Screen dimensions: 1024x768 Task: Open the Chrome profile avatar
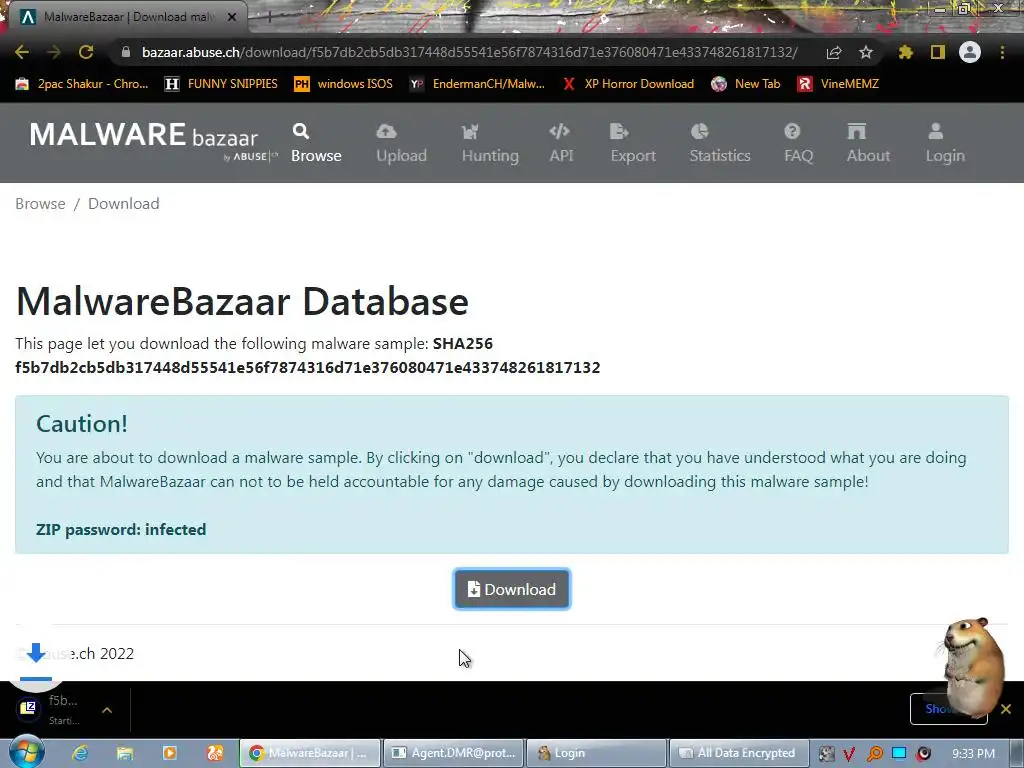pyautogui.click(x=970, y=52)
